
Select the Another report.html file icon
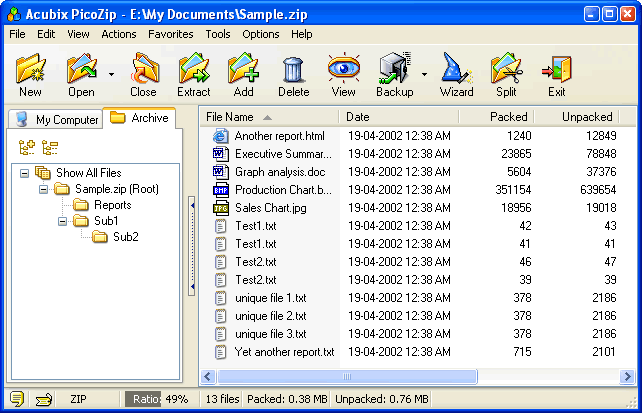[221, 136]
